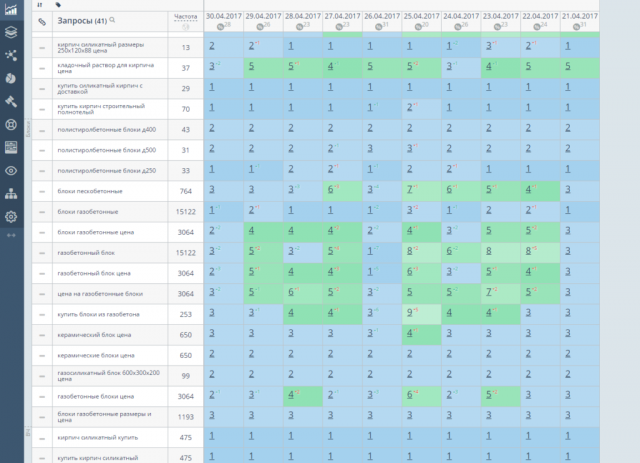Open the cluster nodes sidebar icon
640x463 pixels.
[11, 55]
